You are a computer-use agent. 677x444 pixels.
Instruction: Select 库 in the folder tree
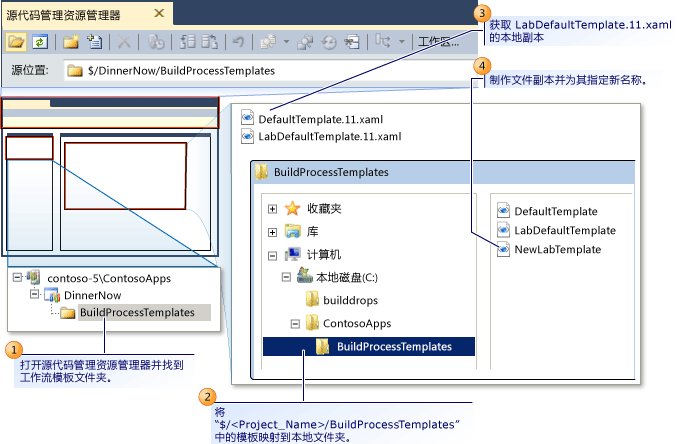[x=302, y=232]
